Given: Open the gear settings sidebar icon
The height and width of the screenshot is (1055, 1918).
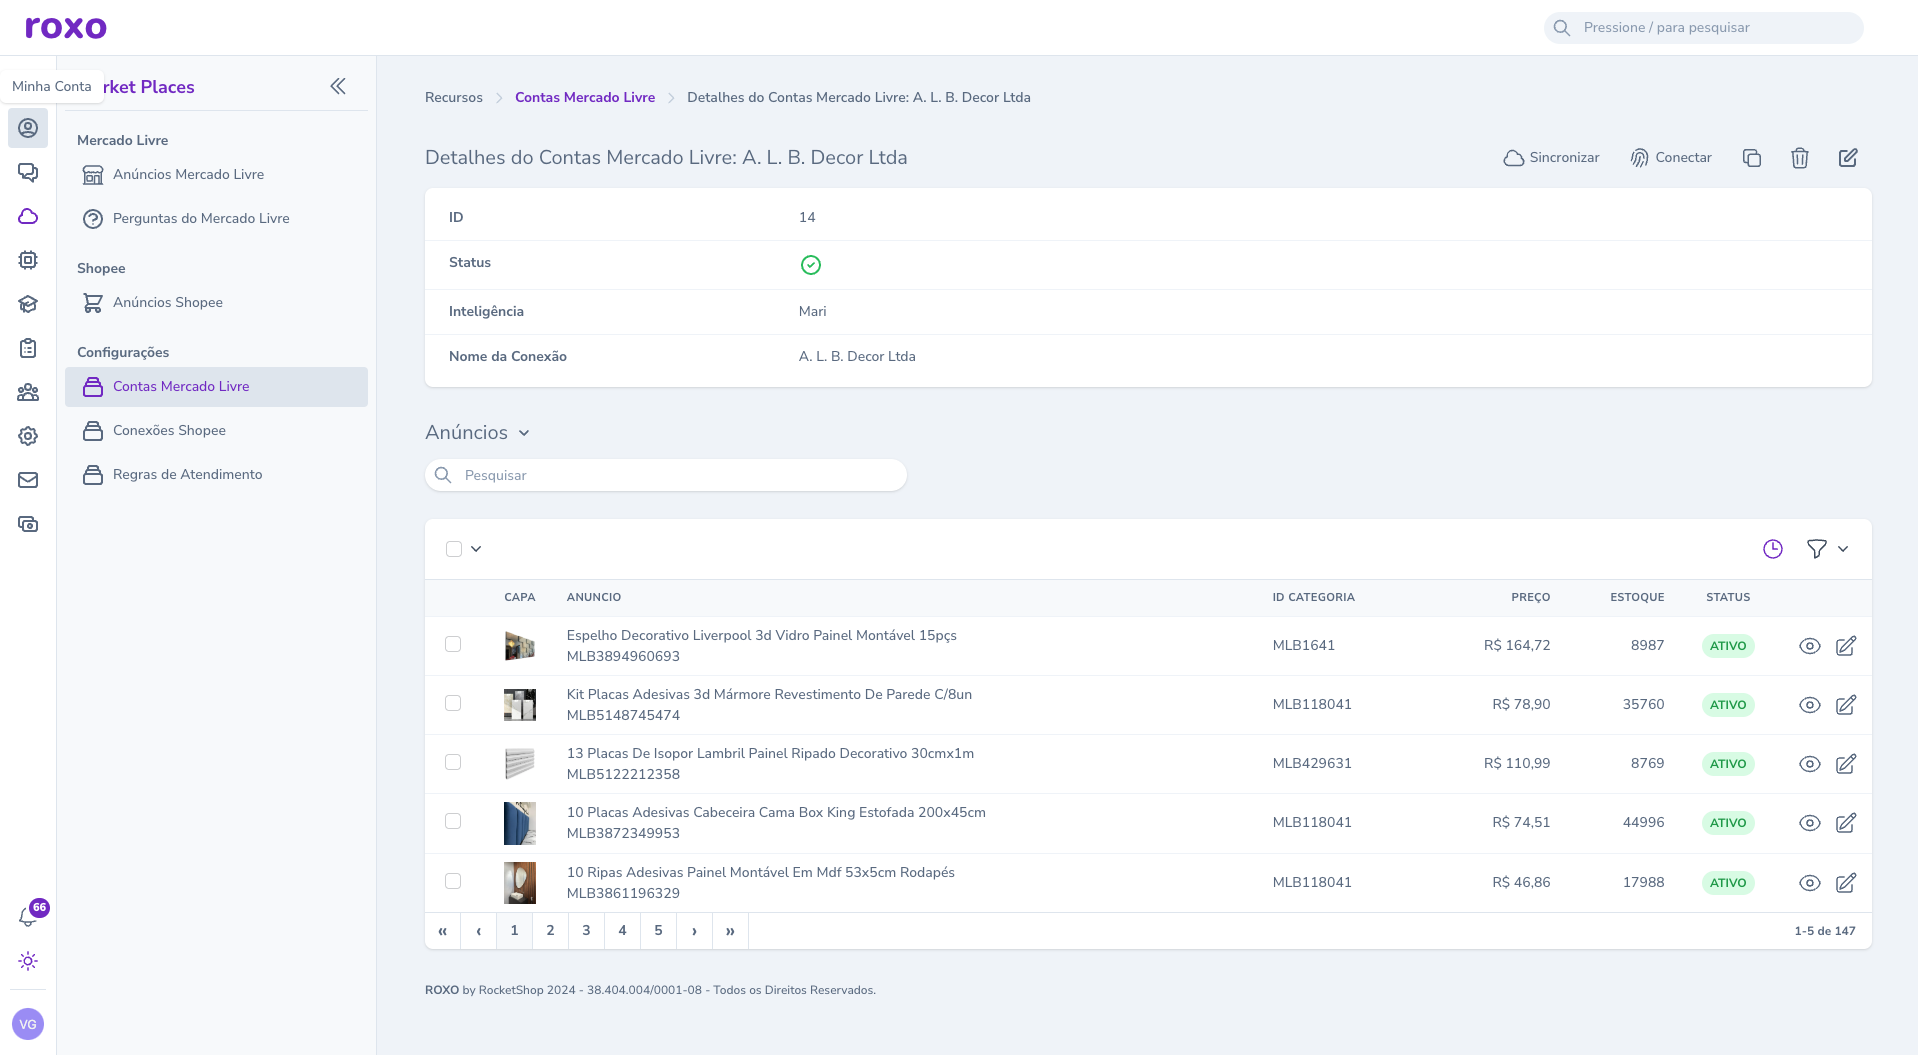Looking at the screenshot, I should pos(28,436).
